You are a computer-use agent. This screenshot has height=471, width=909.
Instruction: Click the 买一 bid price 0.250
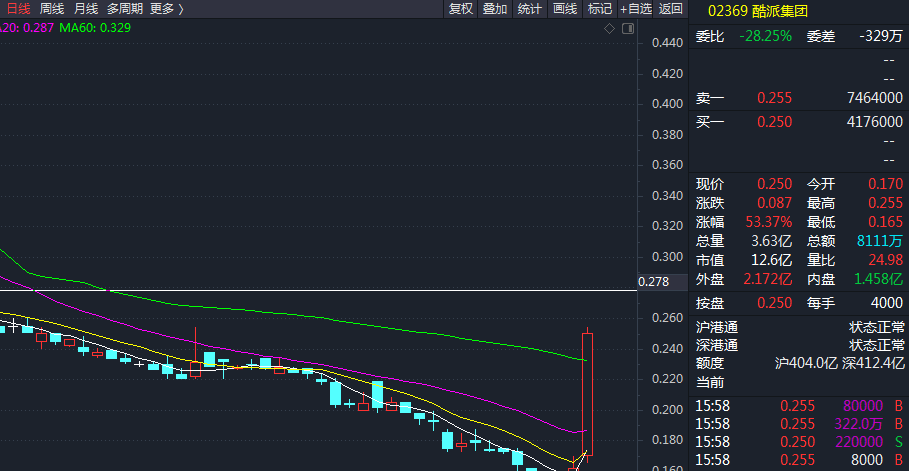[x=774, y=122]
